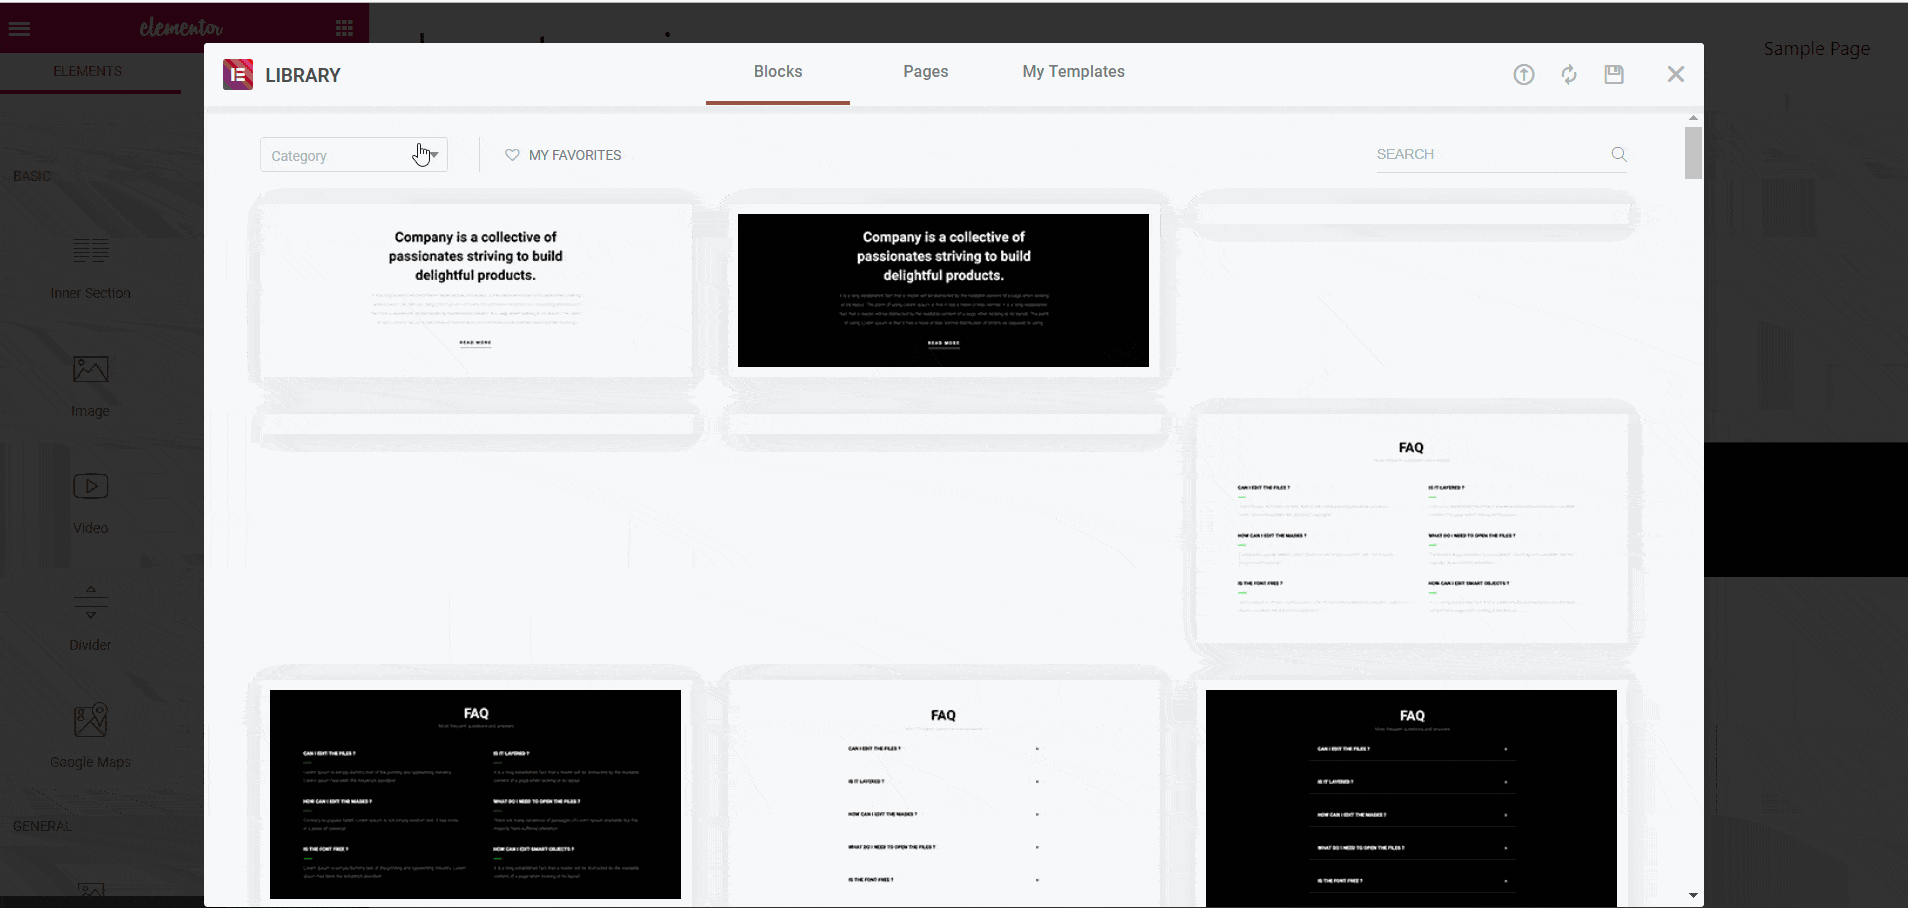
Task: Open the My Templates tab
Action: pyautogui.click(x=1072, y=71)
